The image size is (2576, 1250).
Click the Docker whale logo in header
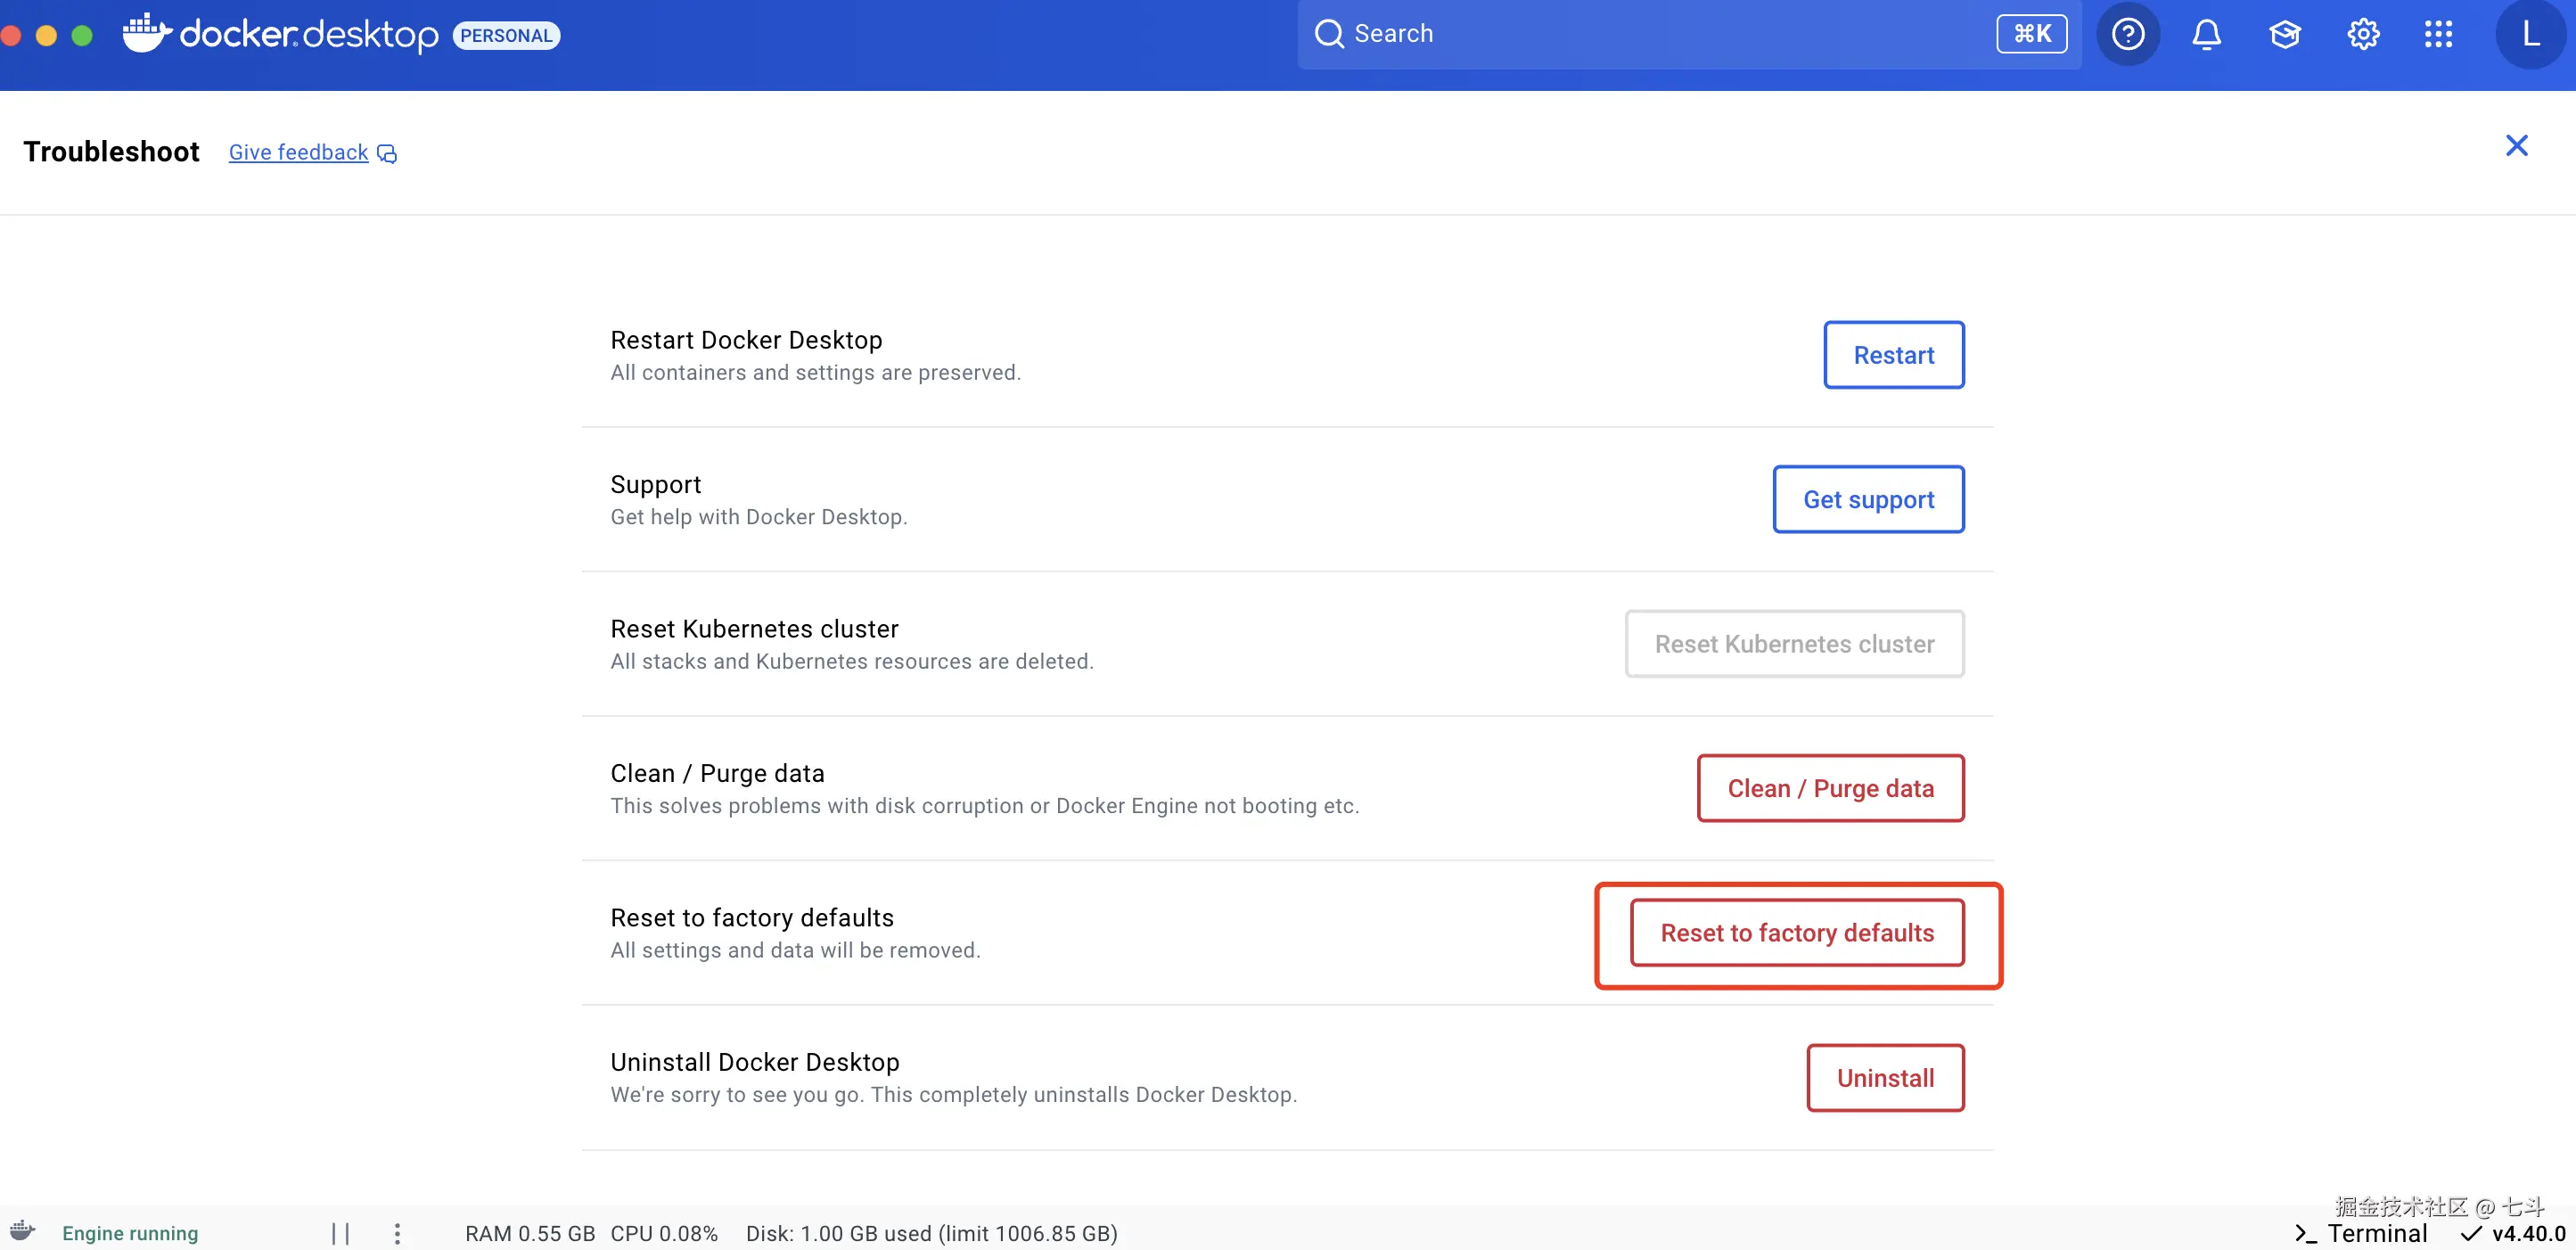click(147, 33)
